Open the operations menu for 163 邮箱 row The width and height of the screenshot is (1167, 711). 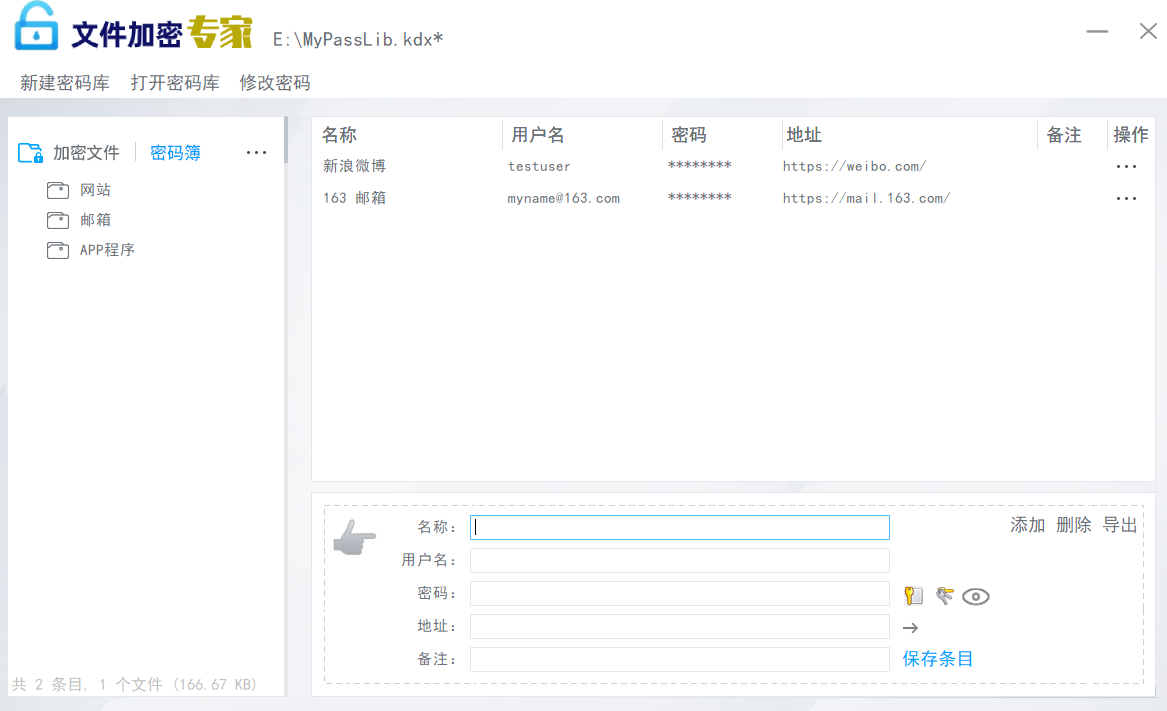point(1126,199)
